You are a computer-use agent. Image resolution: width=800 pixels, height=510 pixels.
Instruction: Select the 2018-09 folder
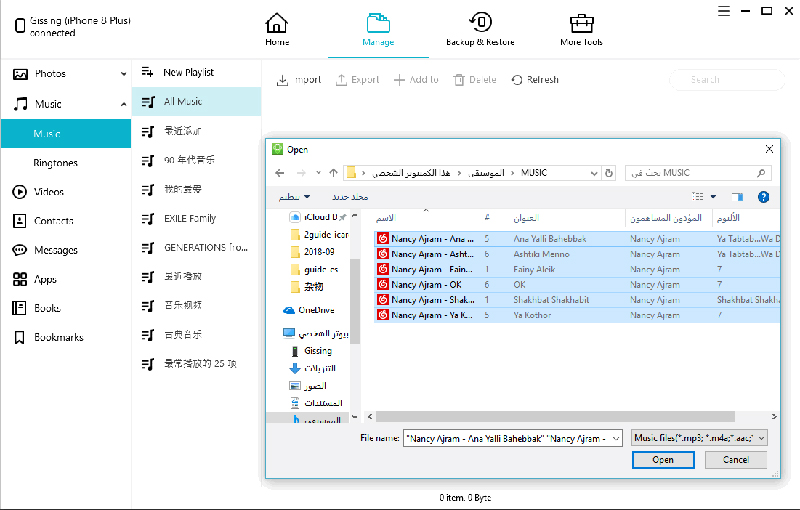(312, 252)
